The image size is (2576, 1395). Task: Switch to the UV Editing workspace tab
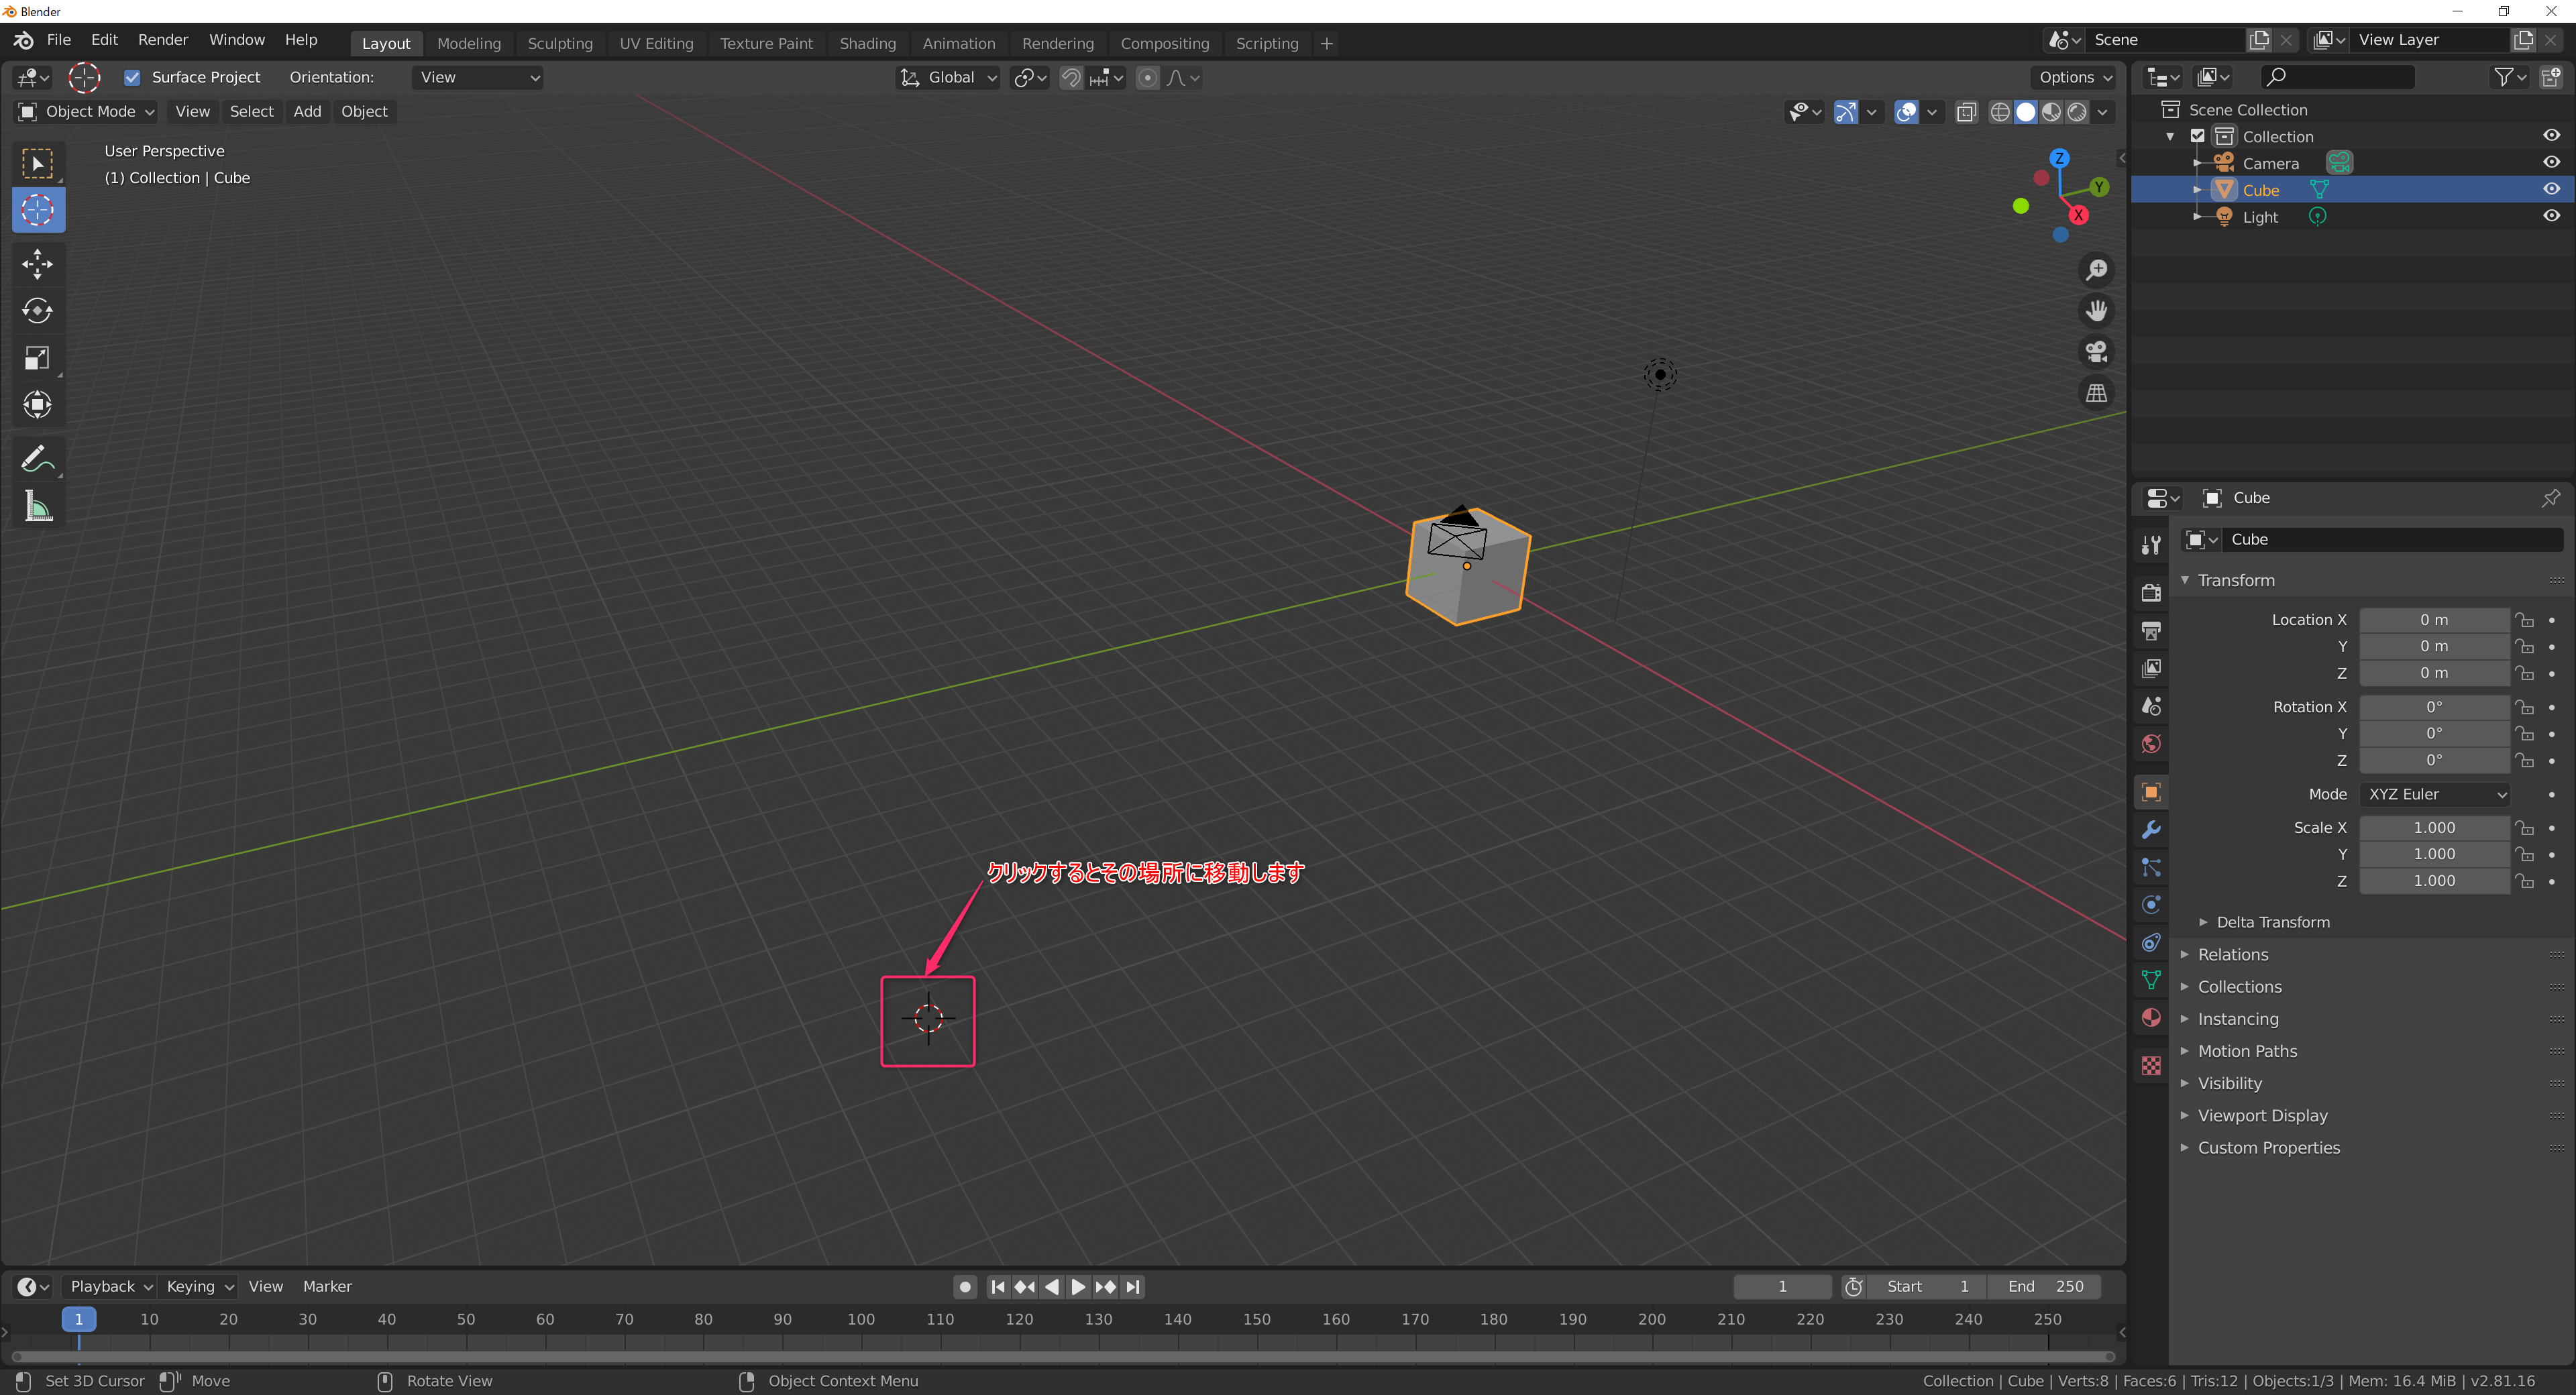(656, 44)
